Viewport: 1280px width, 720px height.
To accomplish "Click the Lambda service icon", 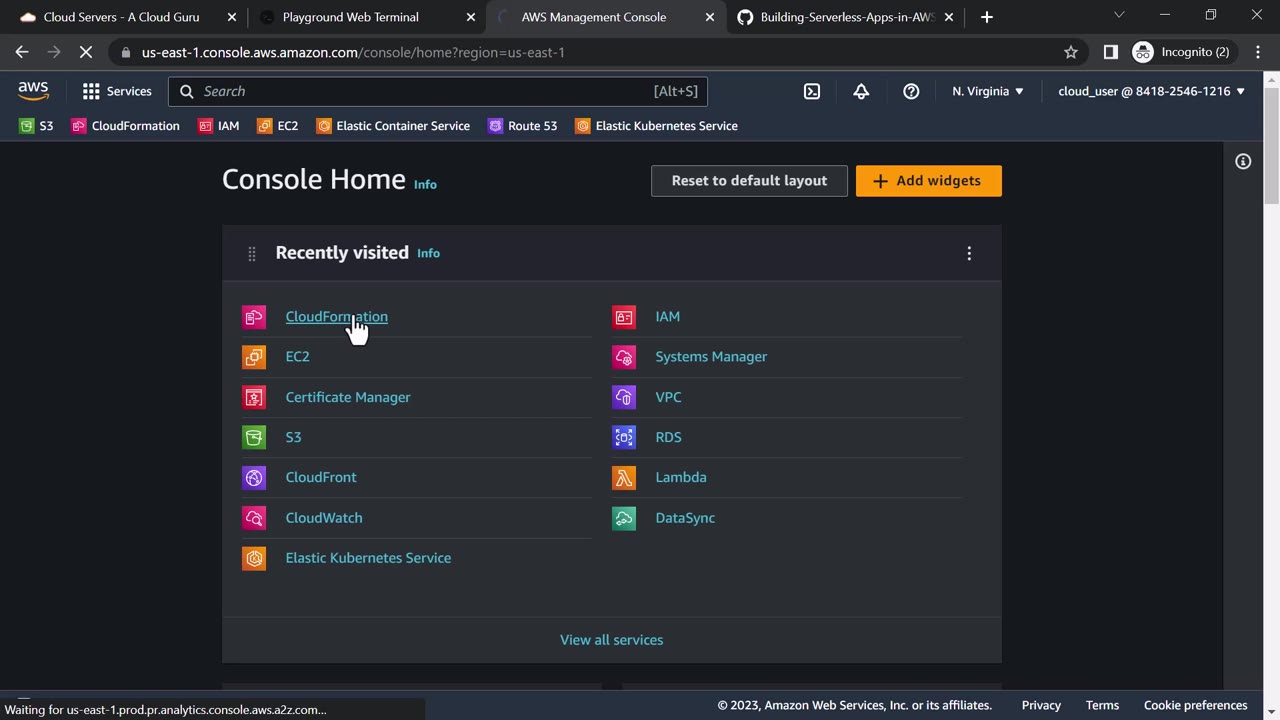I will tap(624, 477).
